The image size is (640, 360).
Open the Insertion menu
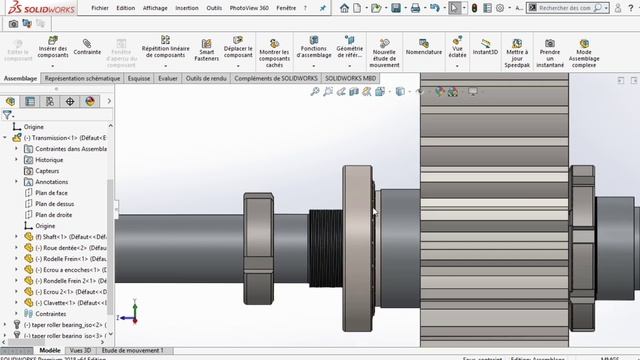(x=187, y=8)
